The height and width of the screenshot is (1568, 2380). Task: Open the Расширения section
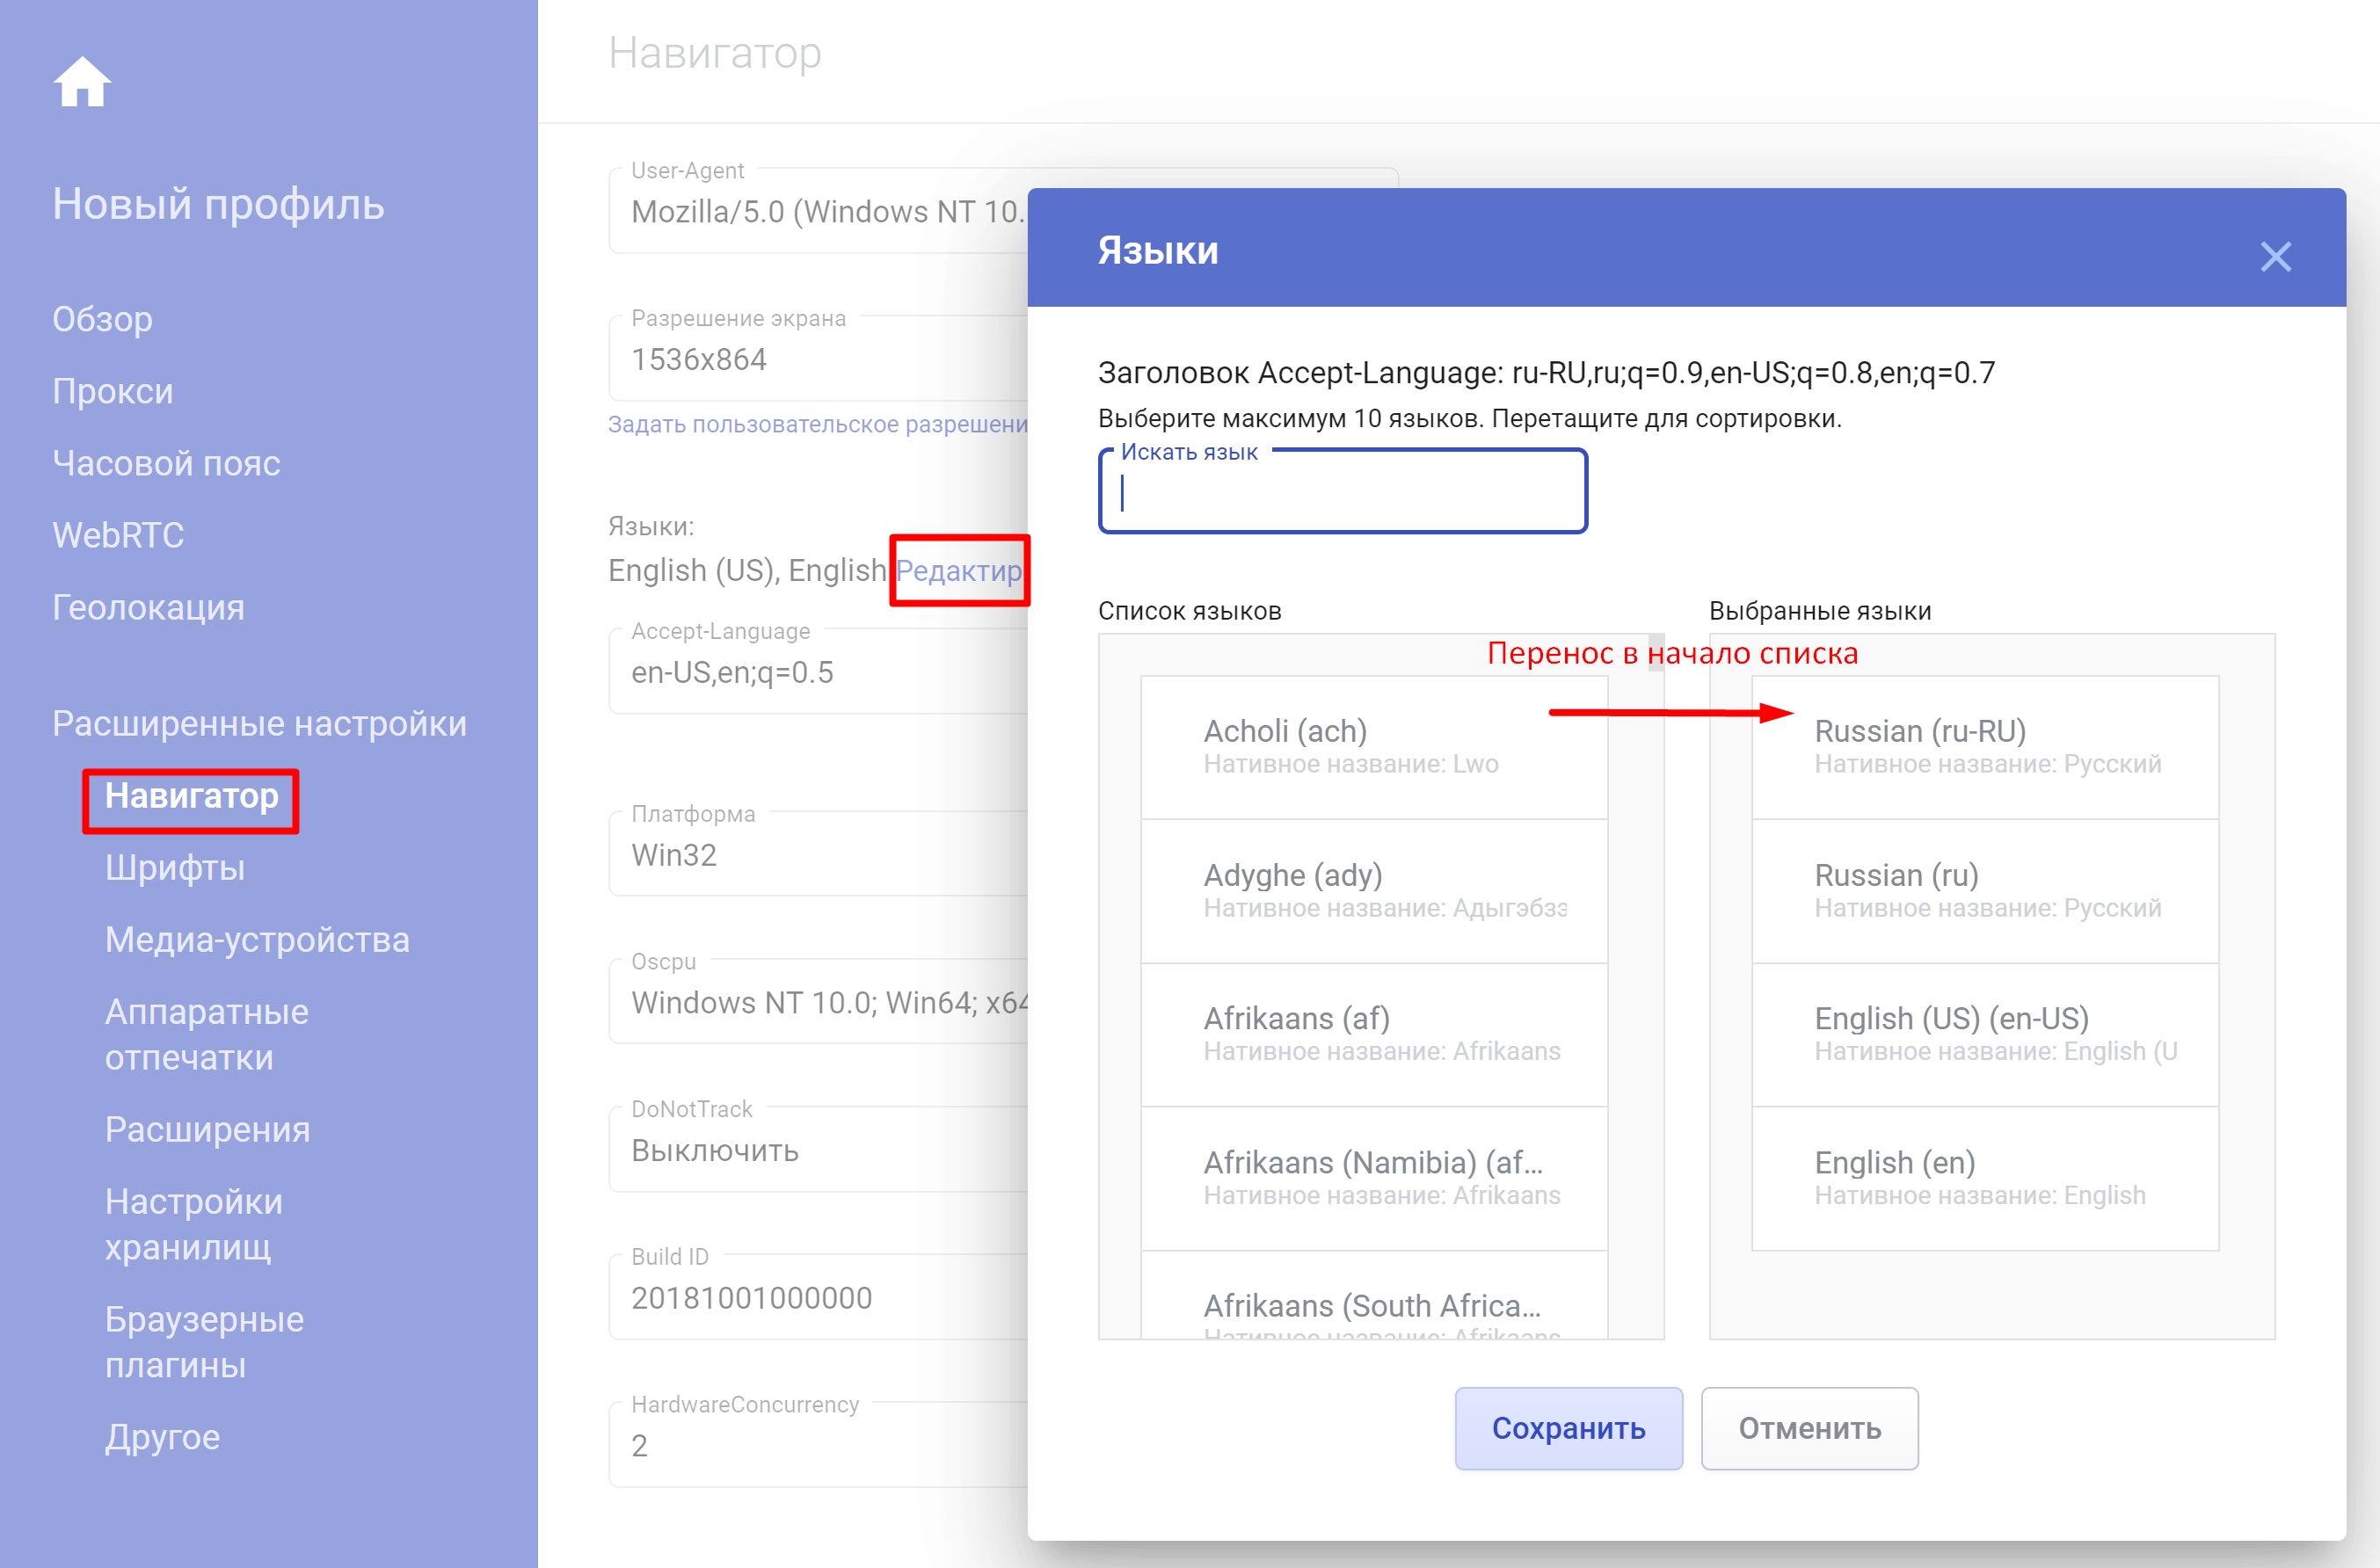click(207, 1130)
